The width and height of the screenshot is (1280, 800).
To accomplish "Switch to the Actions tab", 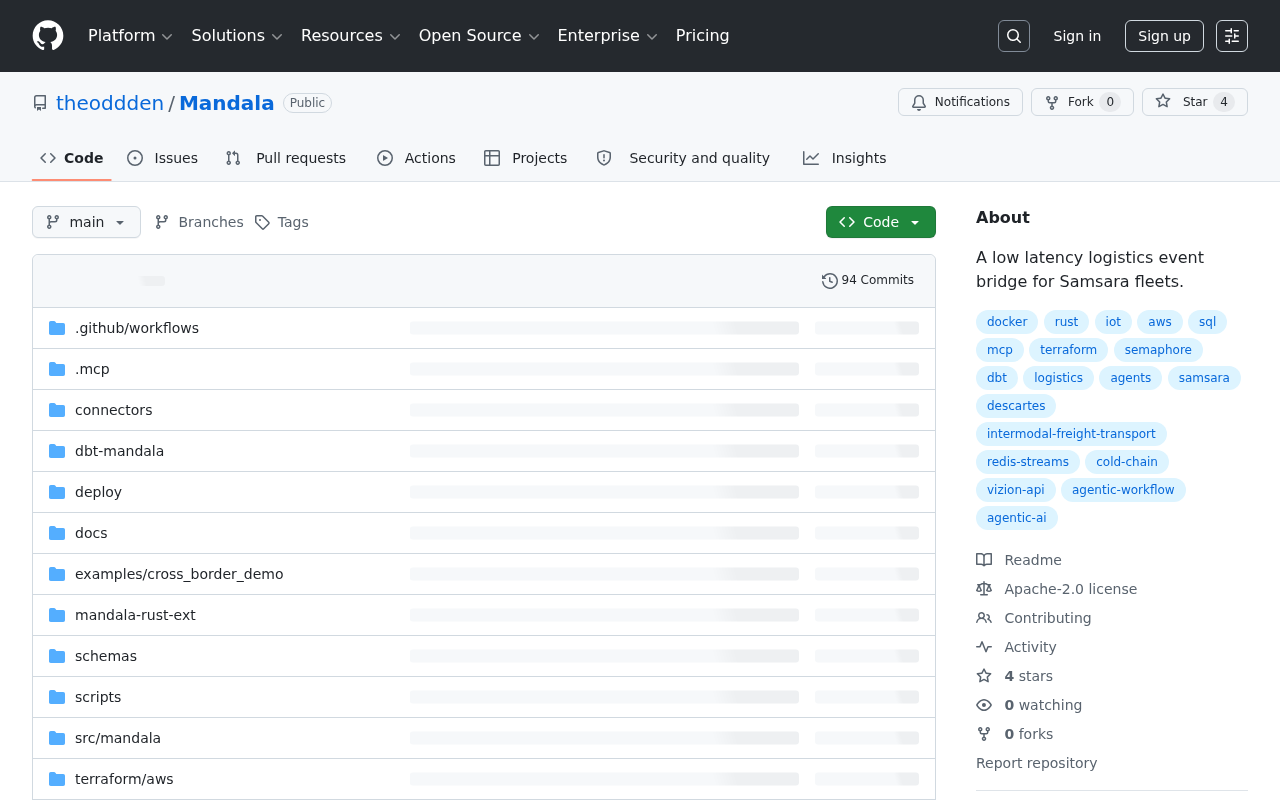I will [x=416, y=158].
